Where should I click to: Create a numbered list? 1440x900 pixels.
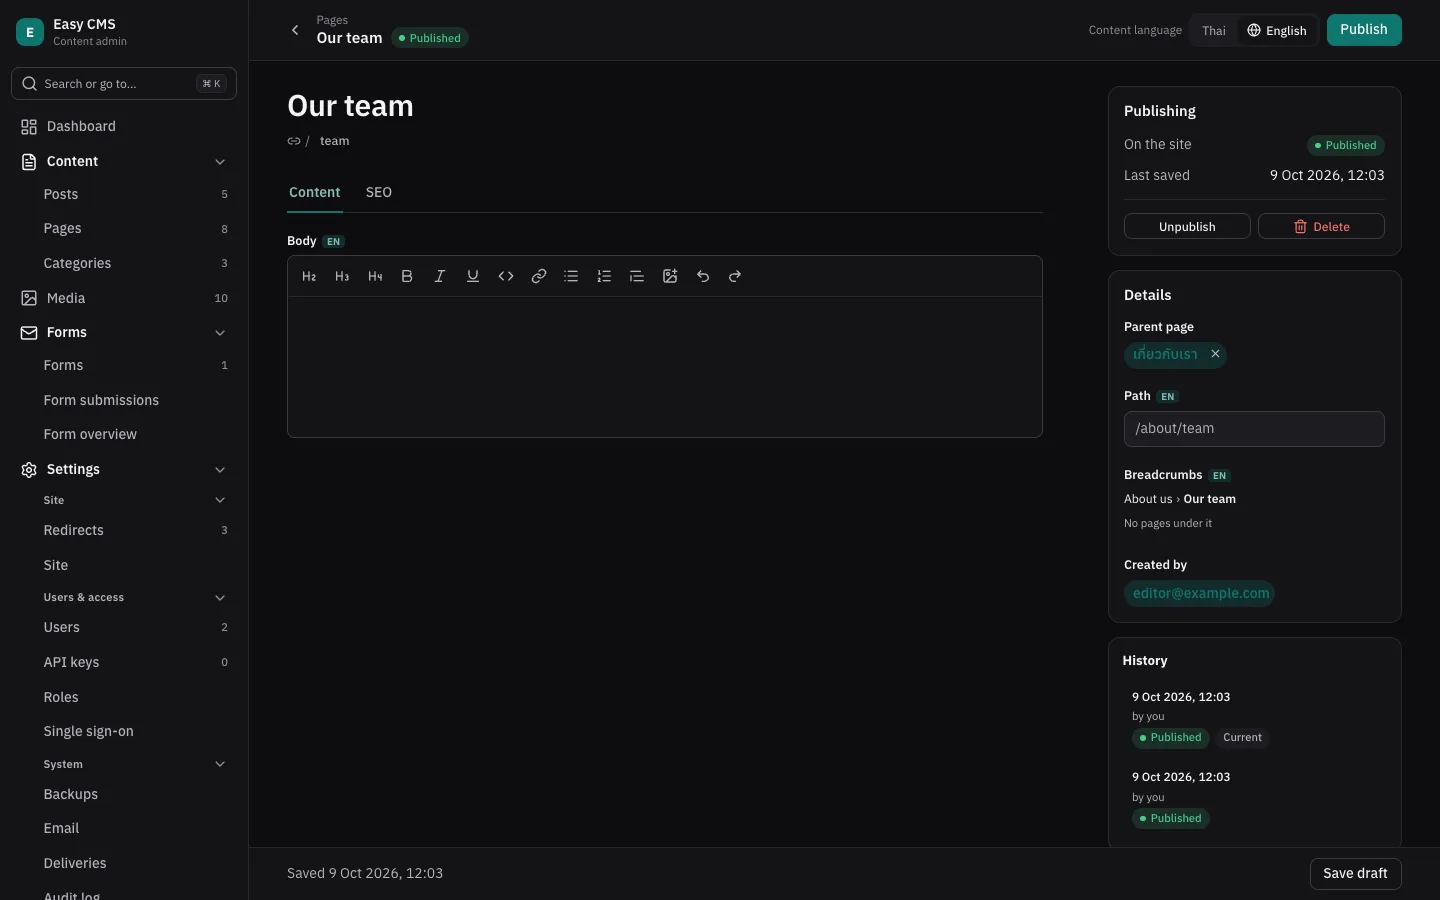click(x=604, y=276)
